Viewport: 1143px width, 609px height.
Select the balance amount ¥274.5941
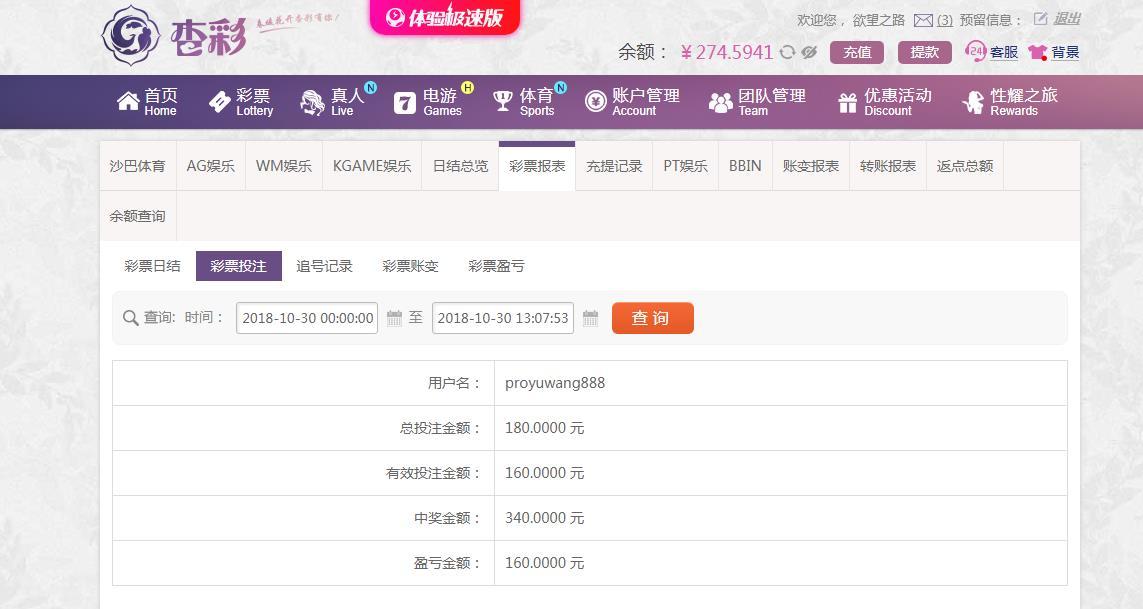[726, 52]
